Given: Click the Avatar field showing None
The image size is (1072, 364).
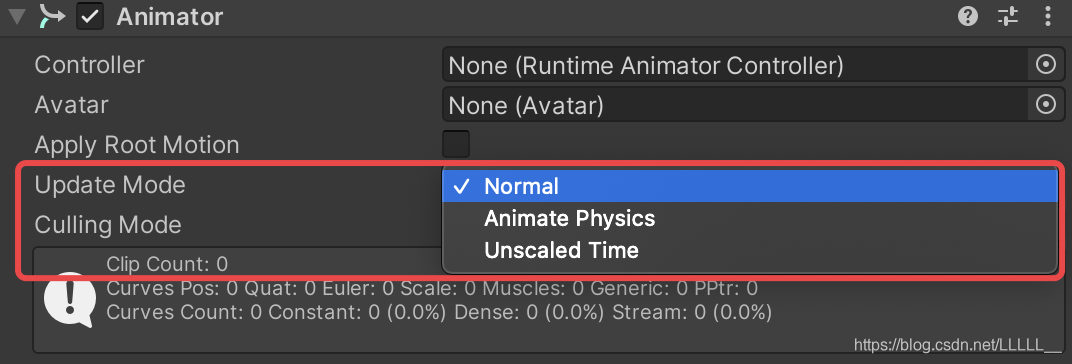Looking at the screenshot, I should coord(735,105).
